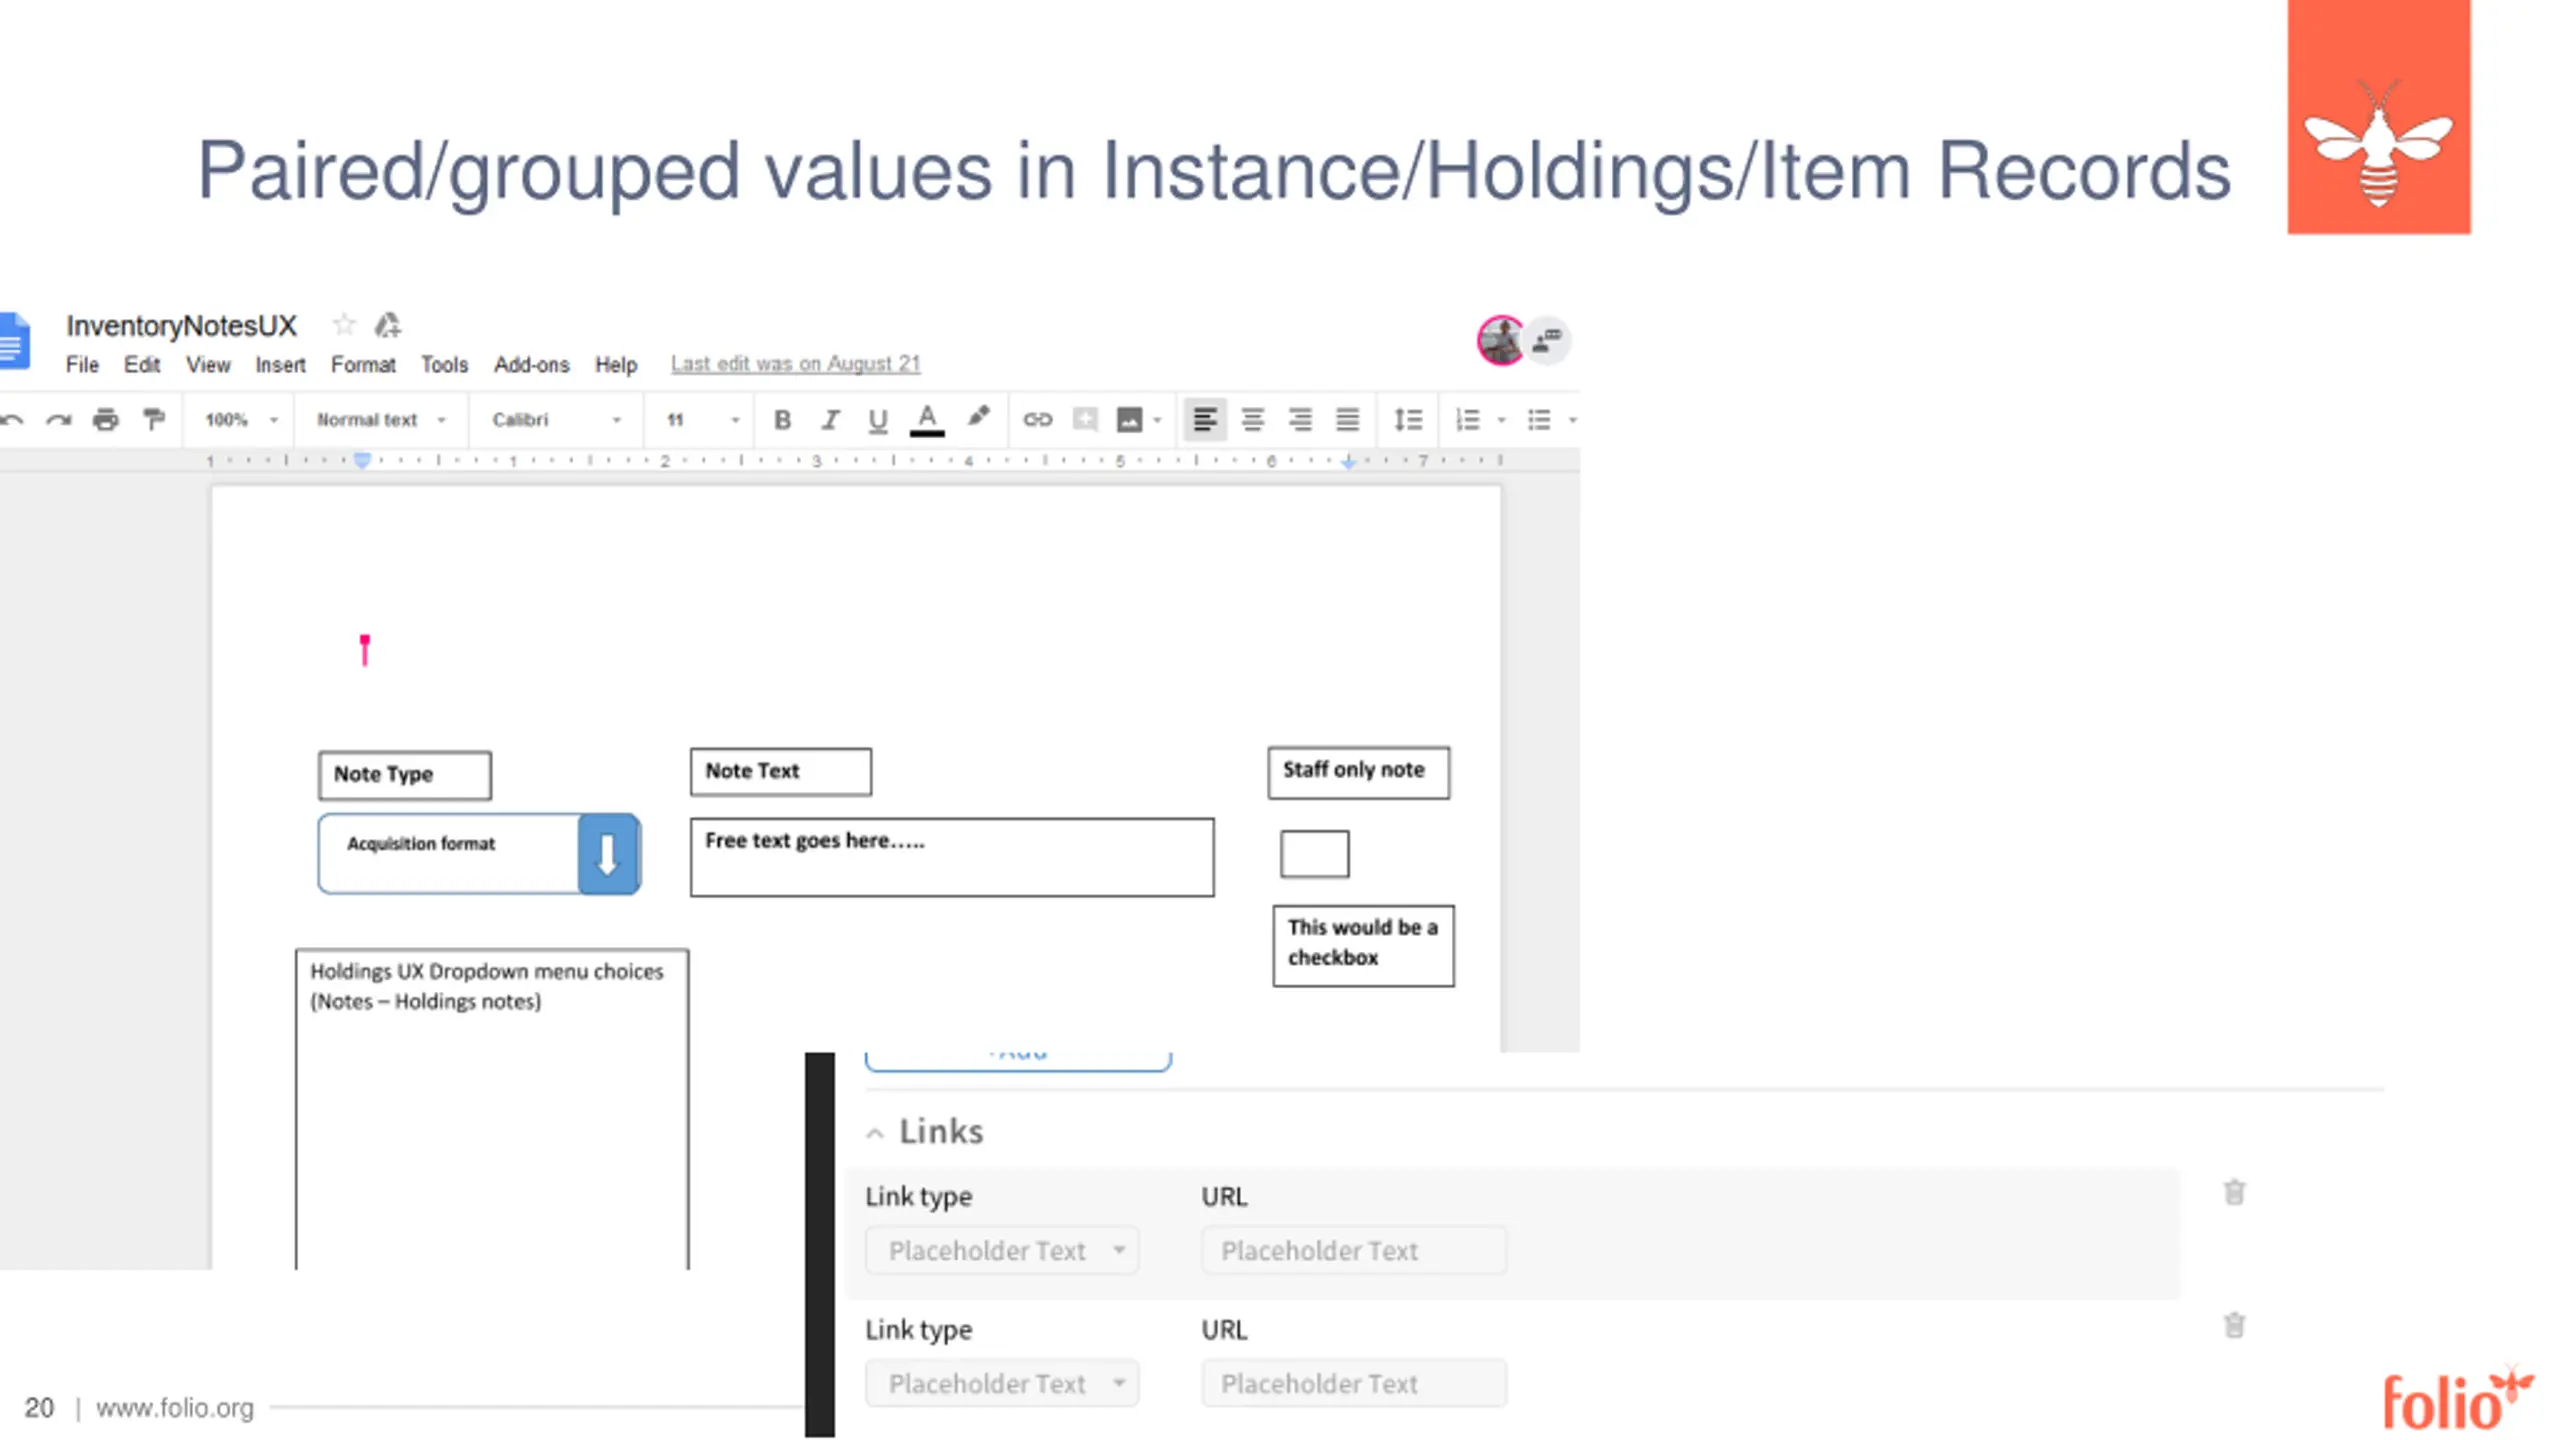This screenshot has width=2560, height=1440.
Task: Click the first URL placeholder field
Action: pyautogui.click(x=1354, y=1251)
